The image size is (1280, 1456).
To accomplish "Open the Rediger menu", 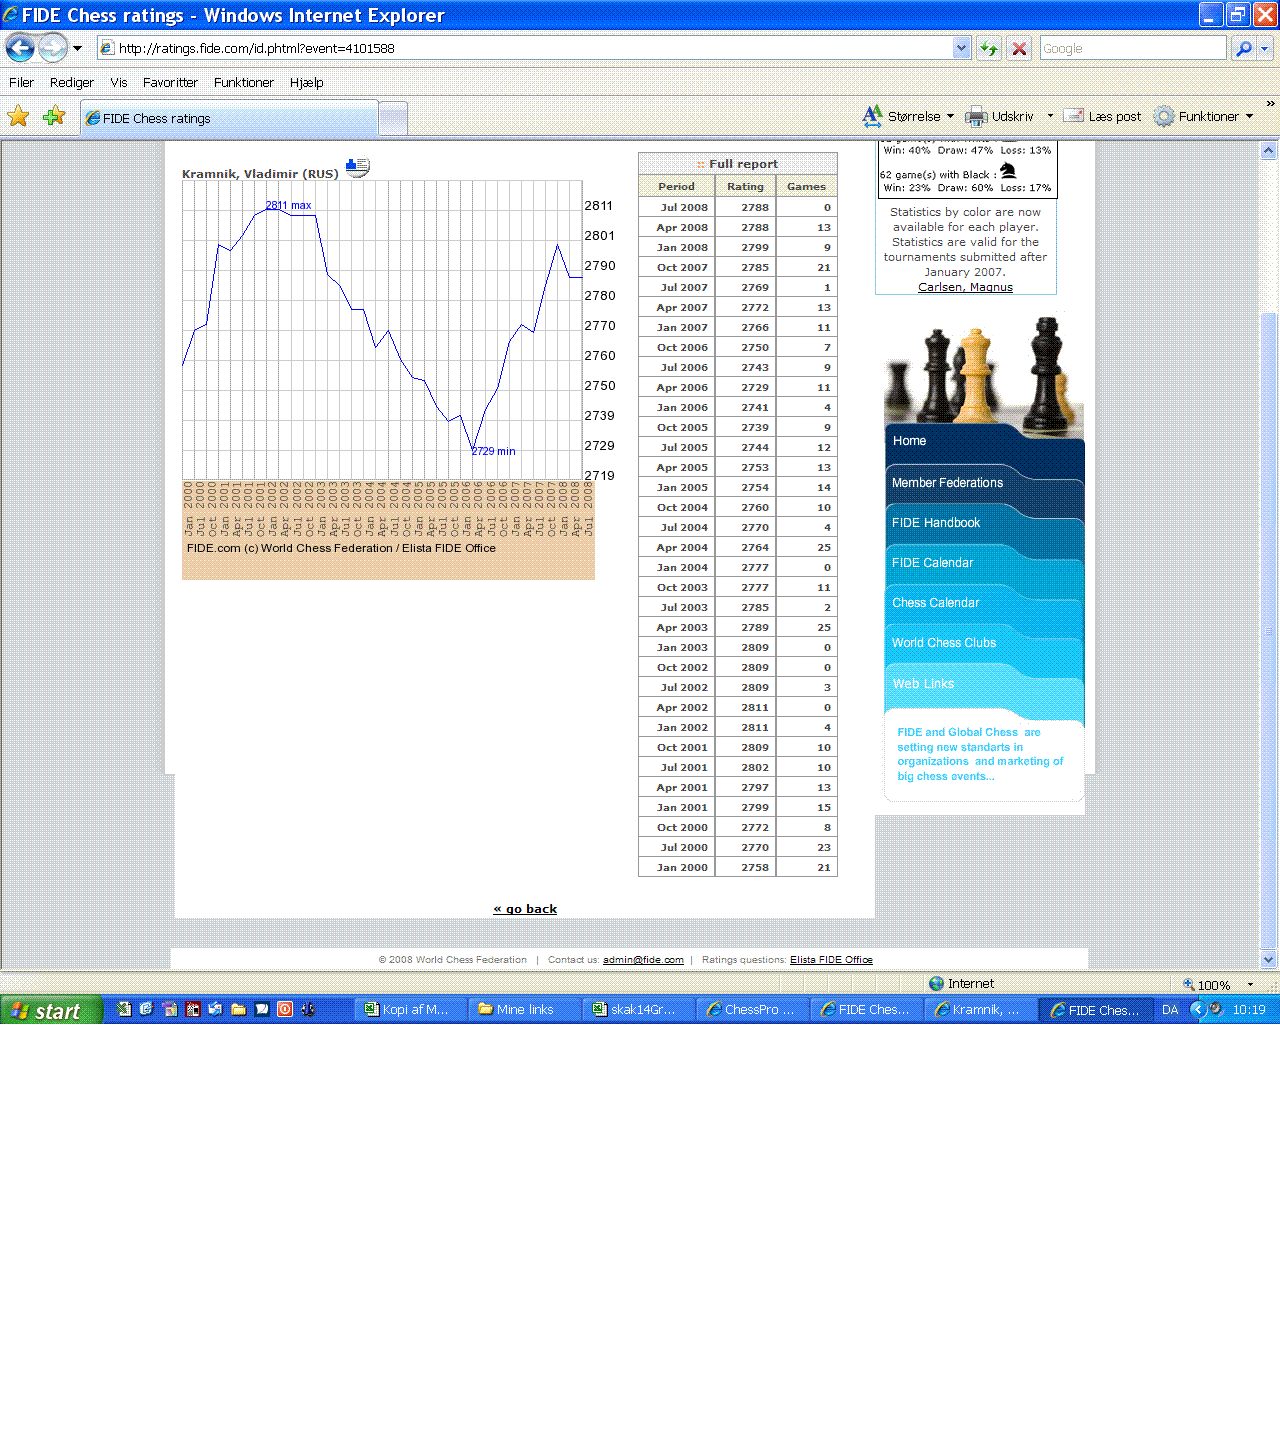I will (x=72, y=82).
